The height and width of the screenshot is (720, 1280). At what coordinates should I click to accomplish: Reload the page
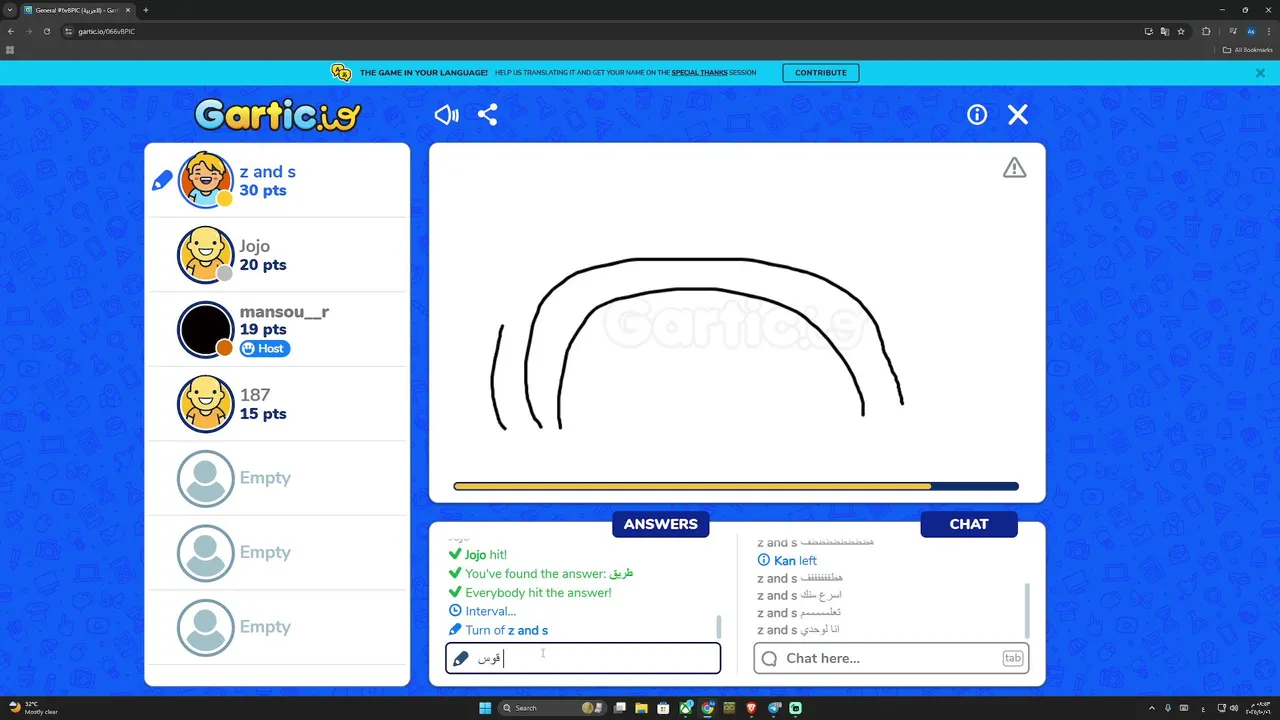(x=47, y=31)
